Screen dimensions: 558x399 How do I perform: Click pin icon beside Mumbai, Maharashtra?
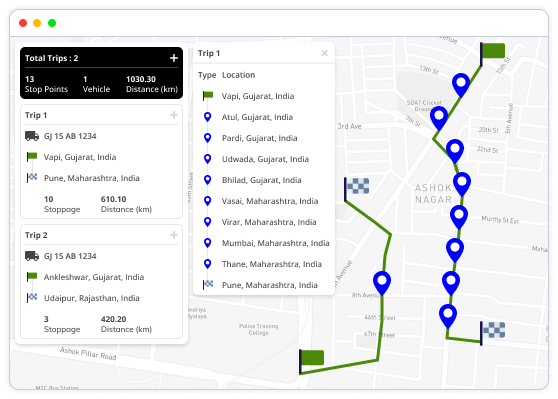(207, 243)
